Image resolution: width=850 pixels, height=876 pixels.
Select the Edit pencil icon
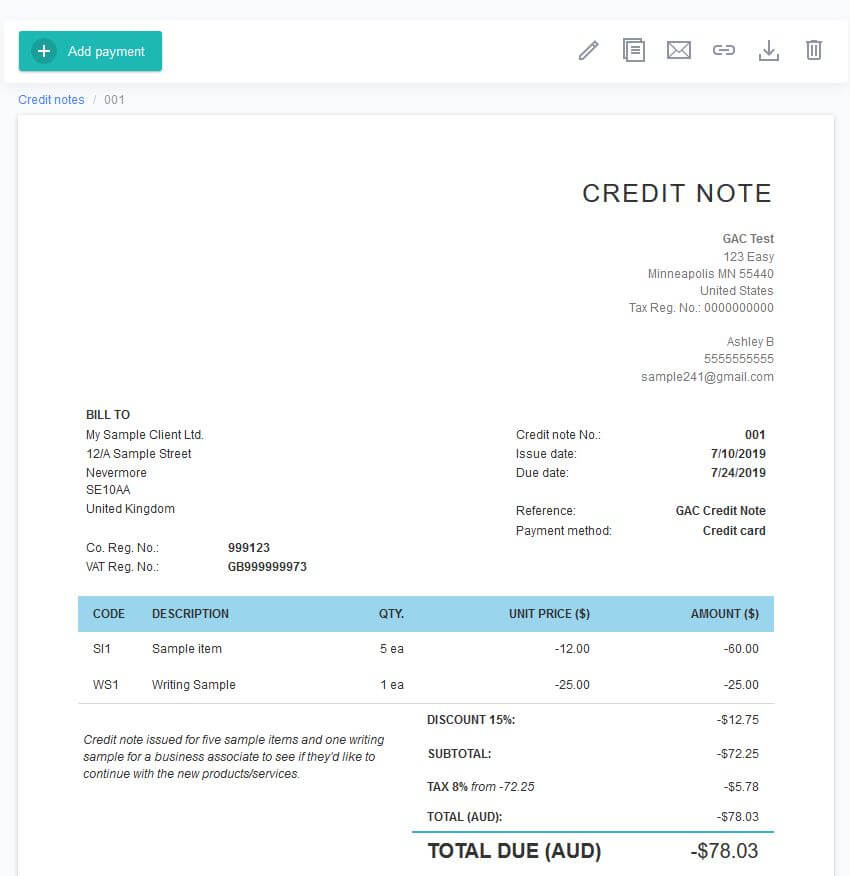(x=589, y=49)
